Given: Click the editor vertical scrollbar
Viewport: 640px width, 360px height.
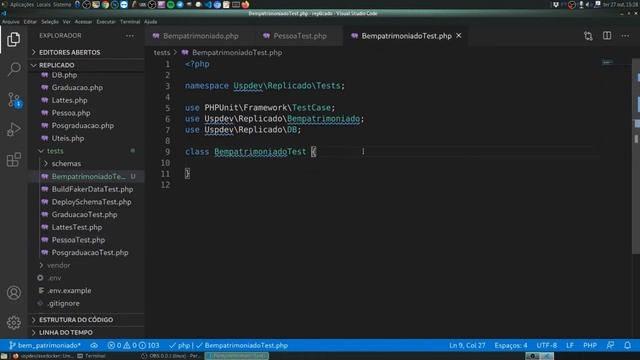Looking at the screenshot, I should [x=636, y=157].
